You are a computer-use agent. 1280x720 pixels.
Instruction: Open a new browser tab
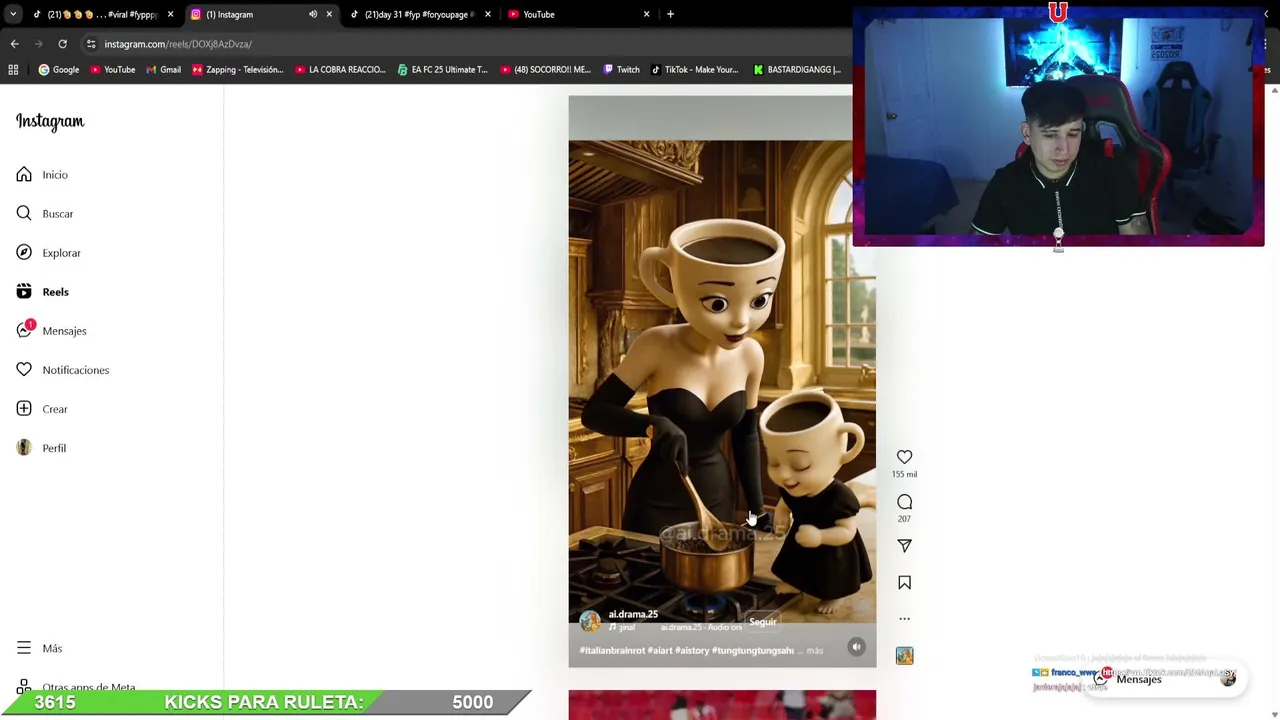point(670,14)
